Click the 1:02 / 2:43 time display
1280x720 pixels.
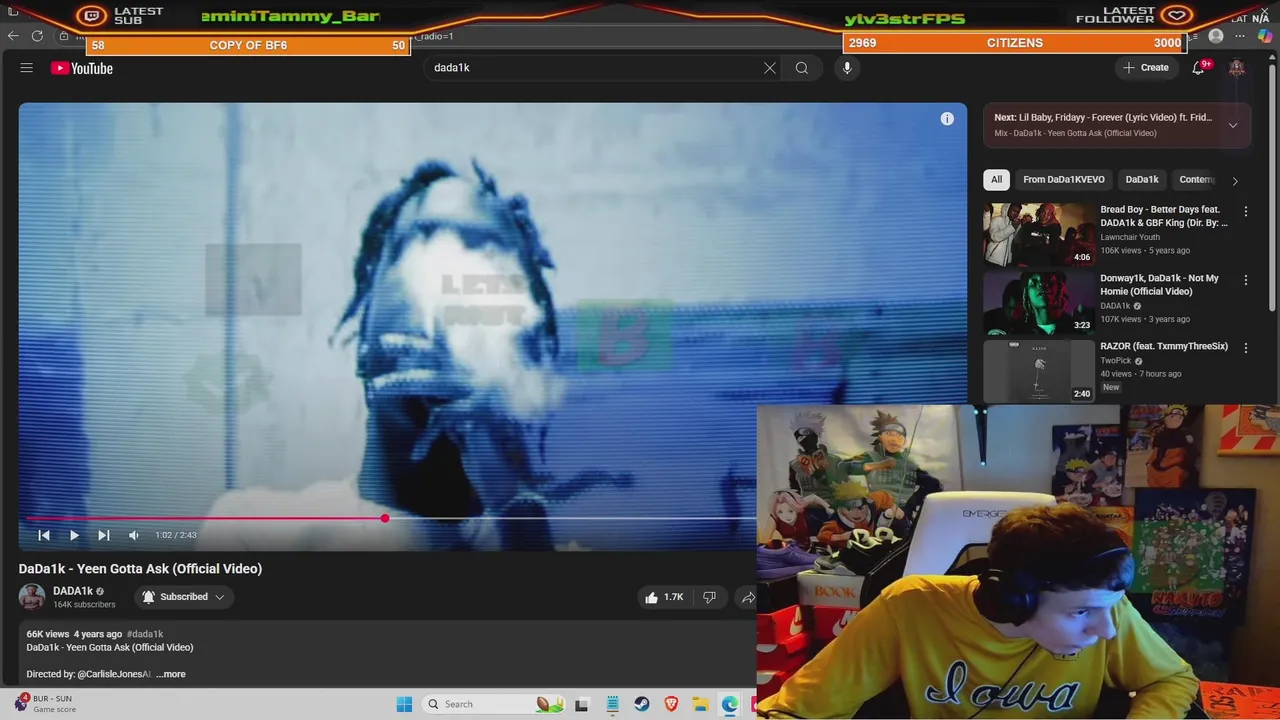(x=176, y=535)
